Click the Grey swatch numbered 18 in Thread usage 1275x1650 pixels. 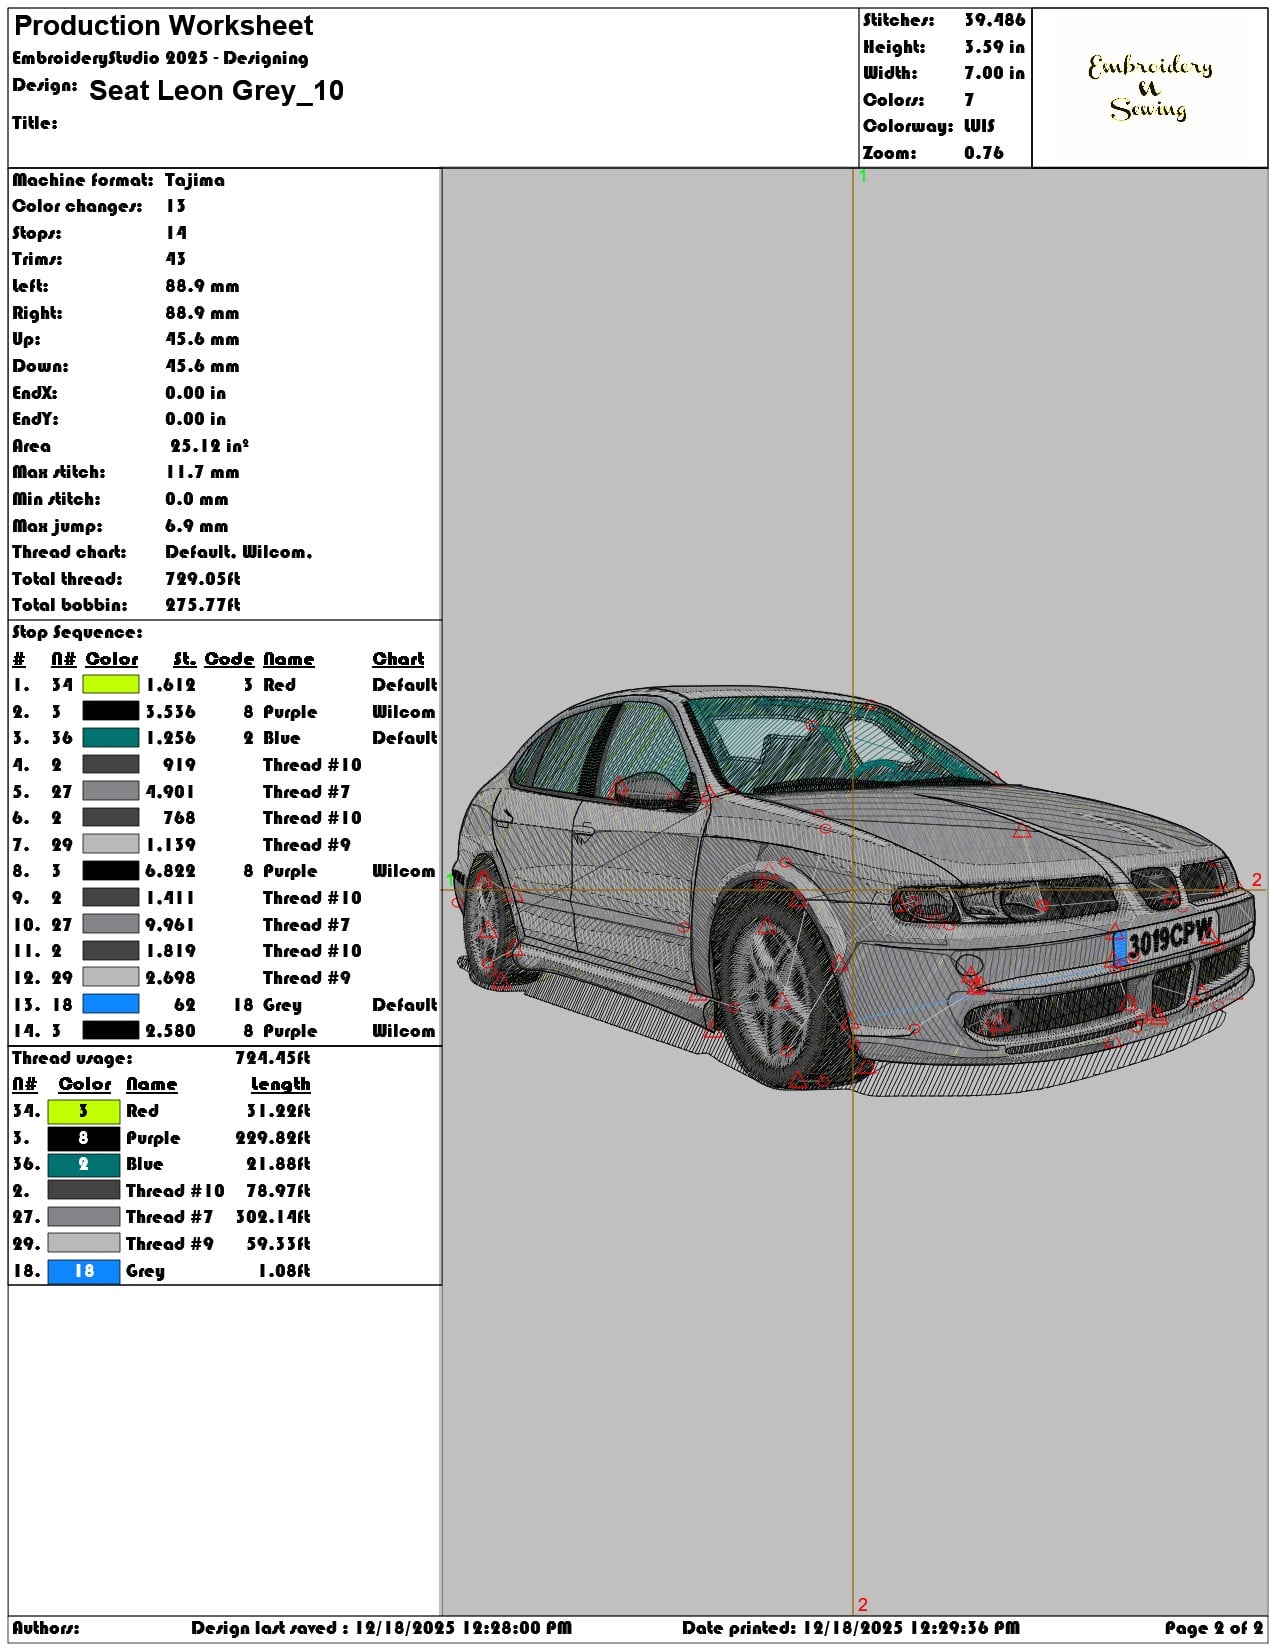(83, 1271)
